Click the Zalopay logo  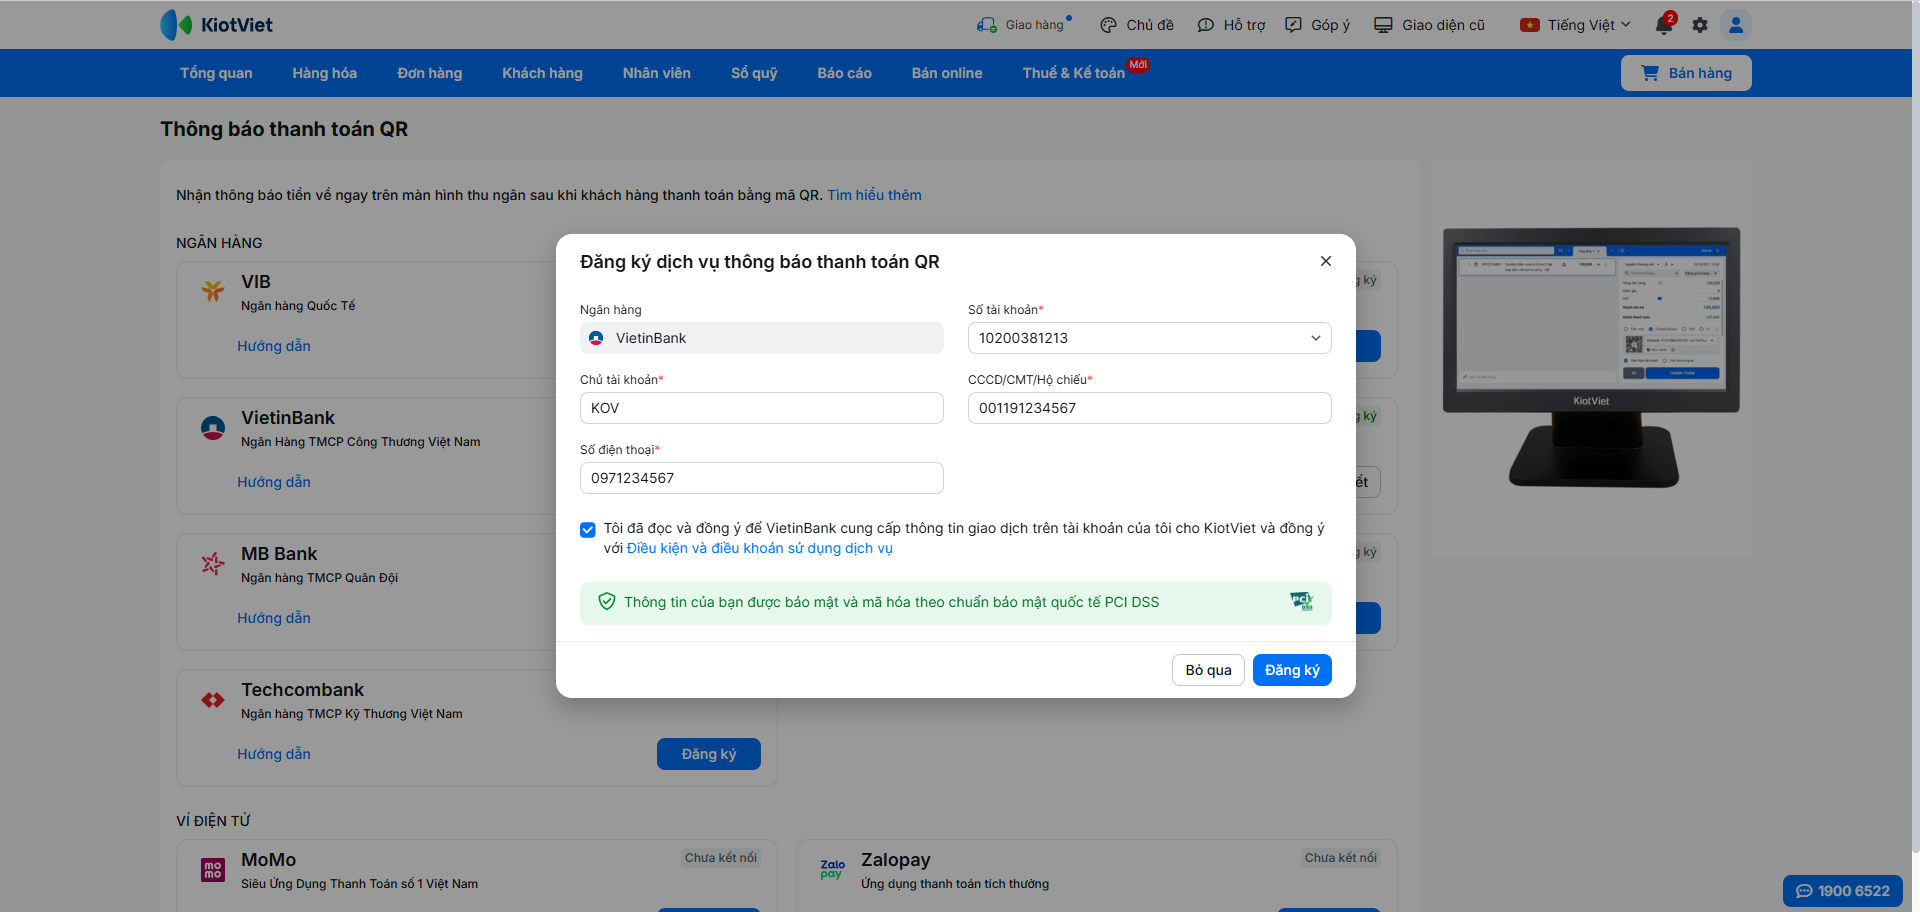pos(832,869)
